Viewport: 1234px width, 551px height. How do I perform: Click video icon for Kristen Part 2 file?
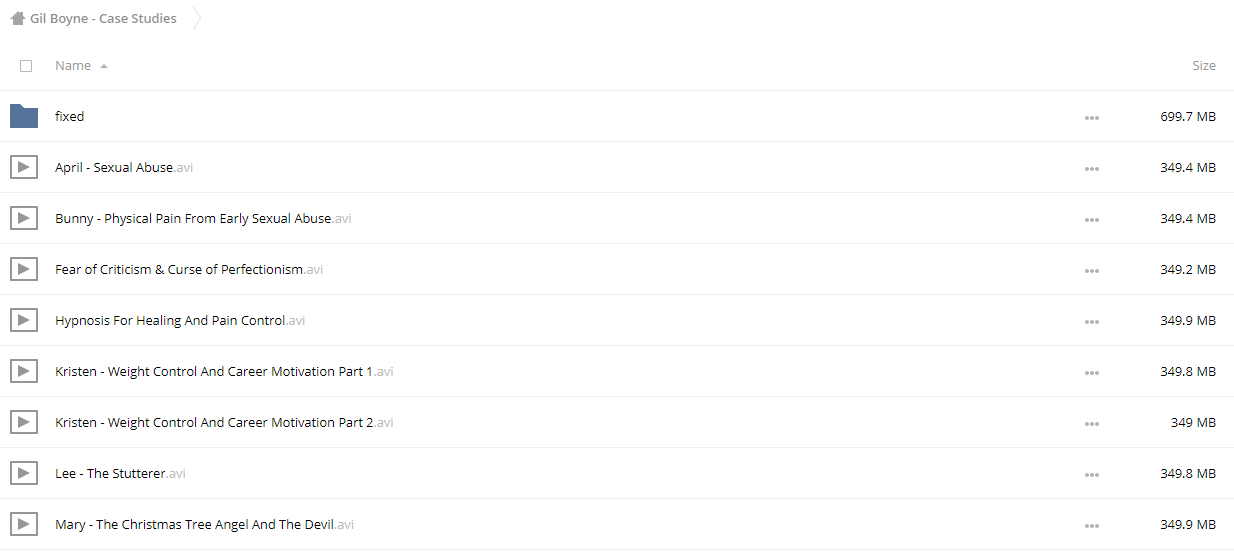pyautogui.click(x=24, y=422)
